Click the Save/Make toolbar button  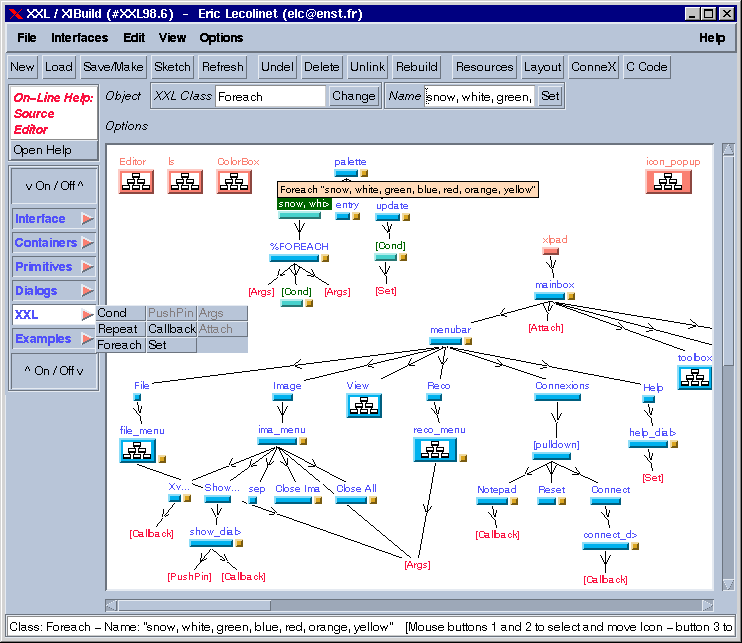point(113,67)
